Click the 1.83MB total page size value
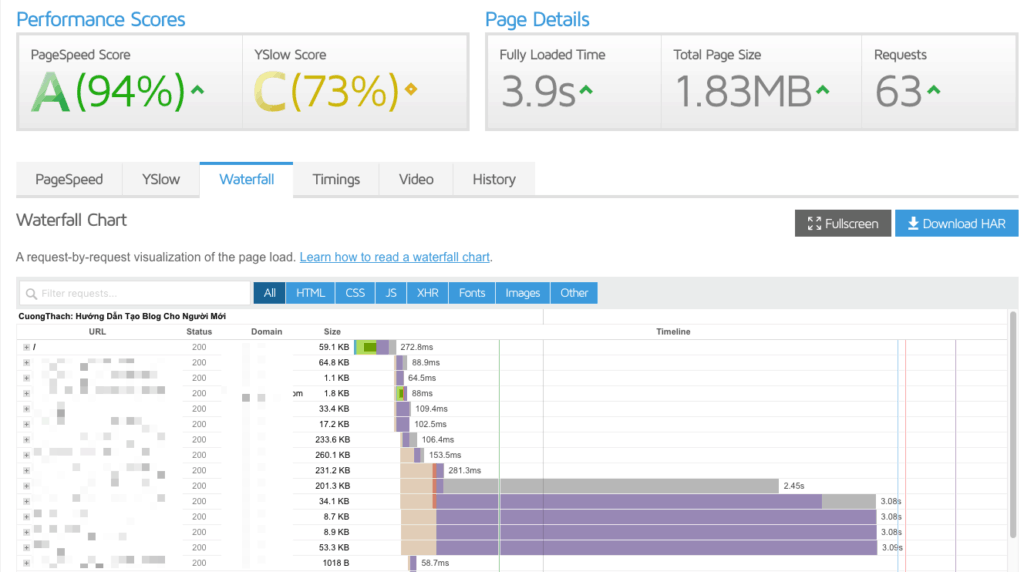 (x=743, y=91)
